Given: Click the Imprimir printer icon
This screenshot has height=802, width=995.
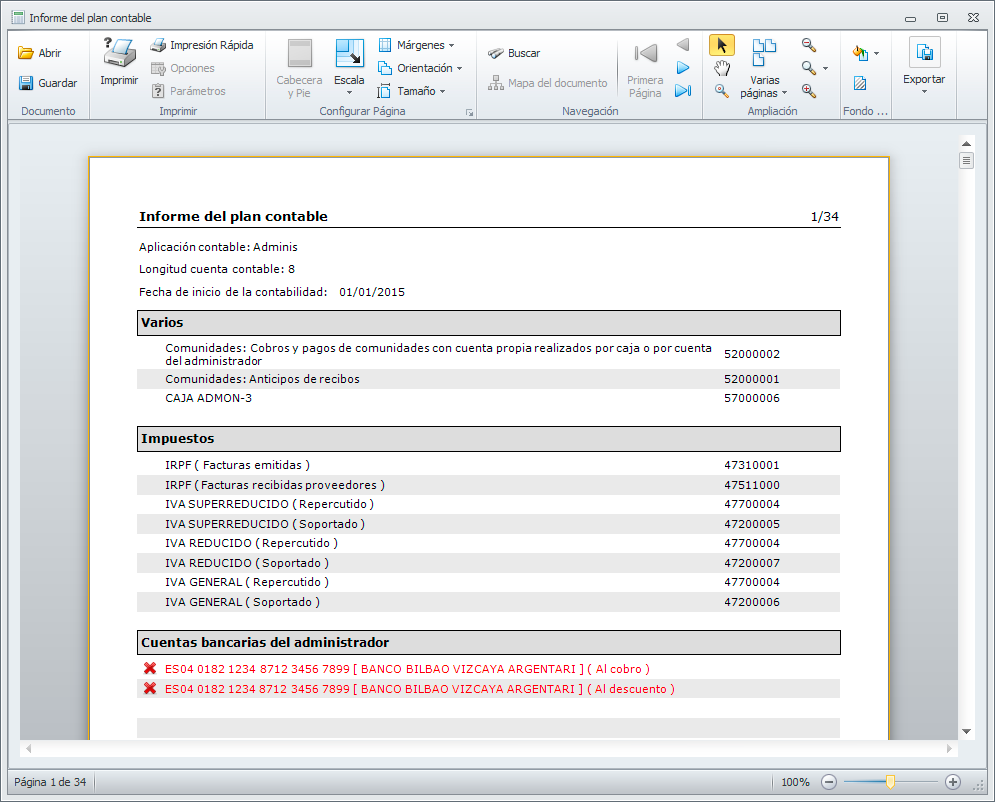Looking at the screenshot, I should [119, 60].
